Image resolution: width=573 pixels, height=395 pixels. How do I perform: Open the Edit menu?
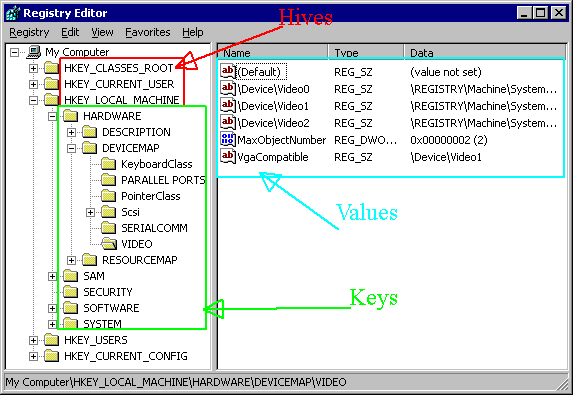pos(70,33)
